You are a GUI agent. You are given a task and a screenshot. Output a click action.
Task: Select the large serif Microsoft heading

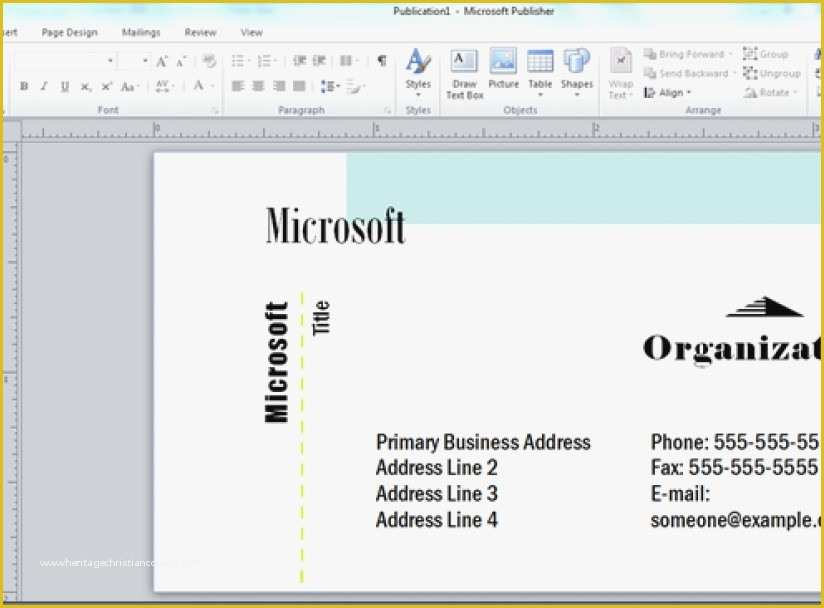(x=335, y=226)
